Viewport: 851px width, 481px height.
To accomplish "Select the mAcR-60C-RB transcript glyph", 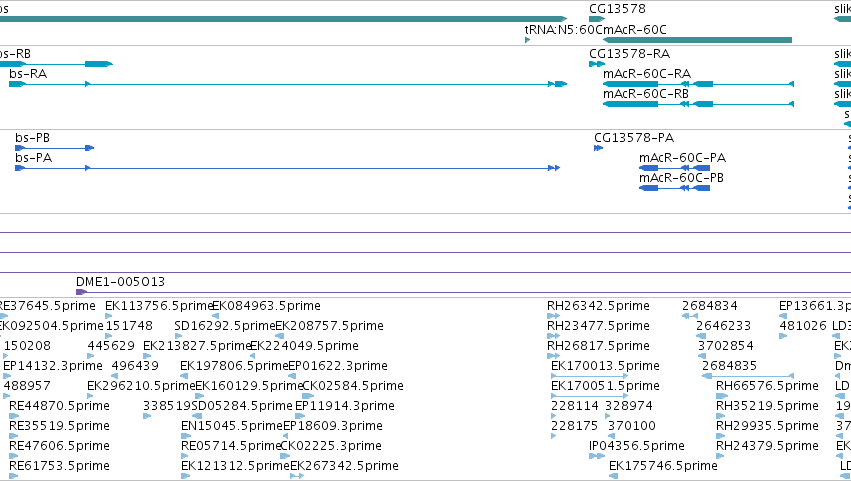I will pyautogui.click(x=698, y=104).
